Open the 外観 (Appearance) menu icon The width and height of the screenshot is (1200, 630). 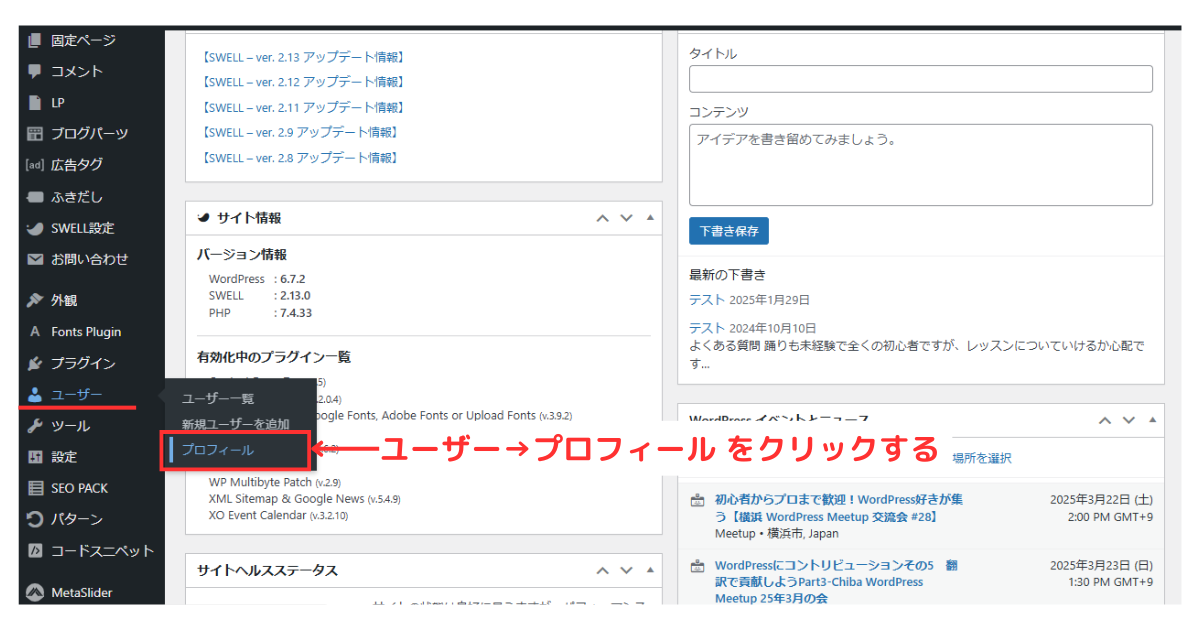point(35,299)
